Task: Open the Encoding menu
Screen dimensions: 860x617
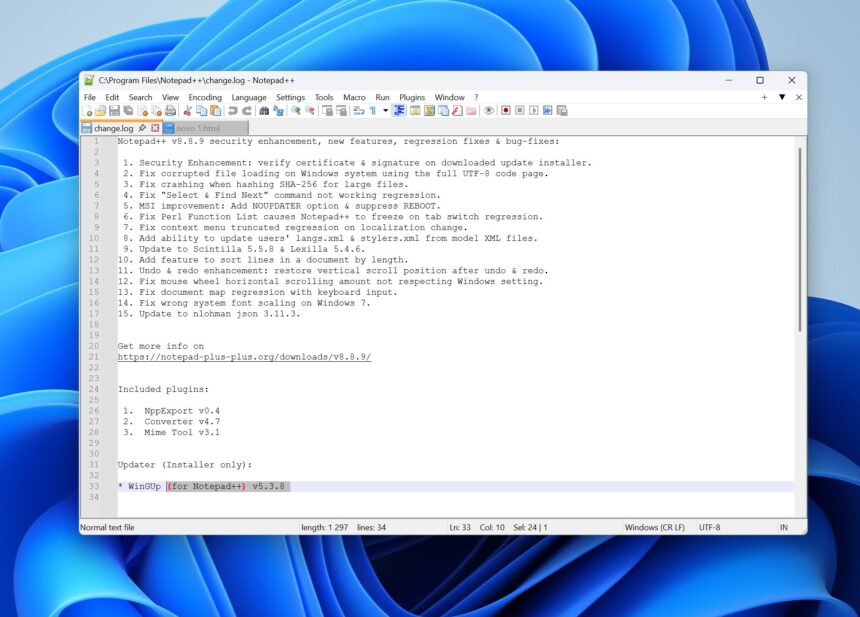Action: (205, 97)
